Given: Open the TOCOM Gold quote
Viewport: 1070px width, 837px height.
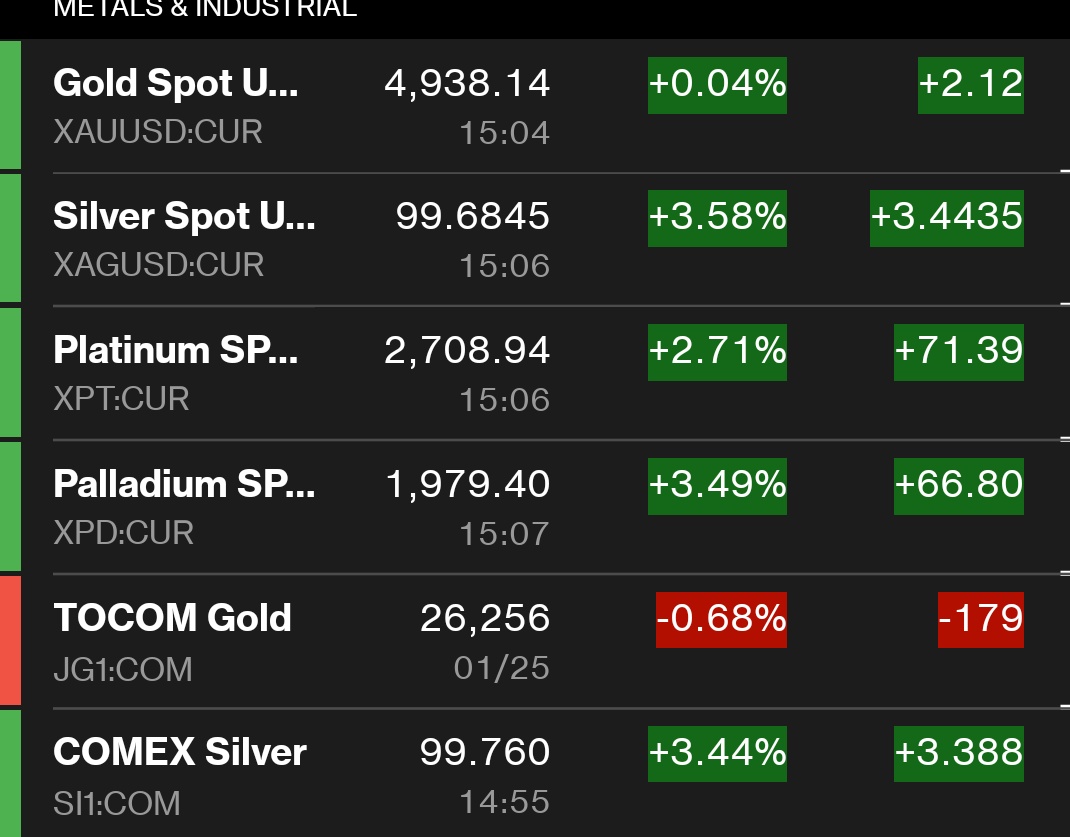Looking at the screenshot, I should pos(172,618).
